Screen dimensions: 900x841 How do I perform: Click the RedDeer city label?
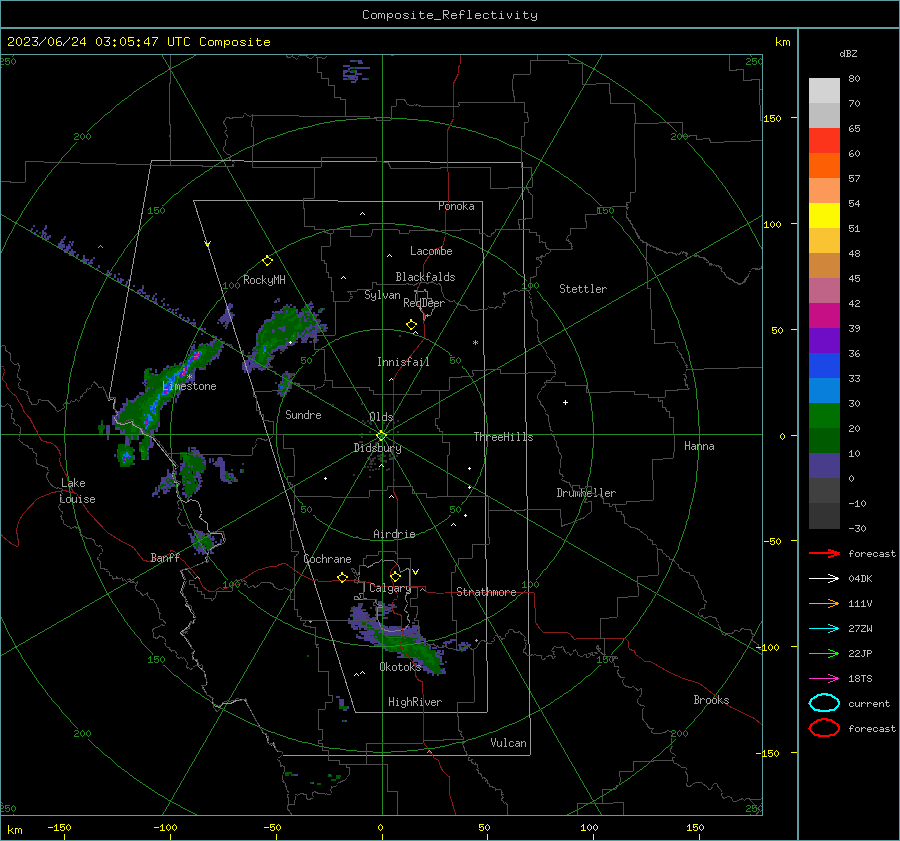point(424,303)
